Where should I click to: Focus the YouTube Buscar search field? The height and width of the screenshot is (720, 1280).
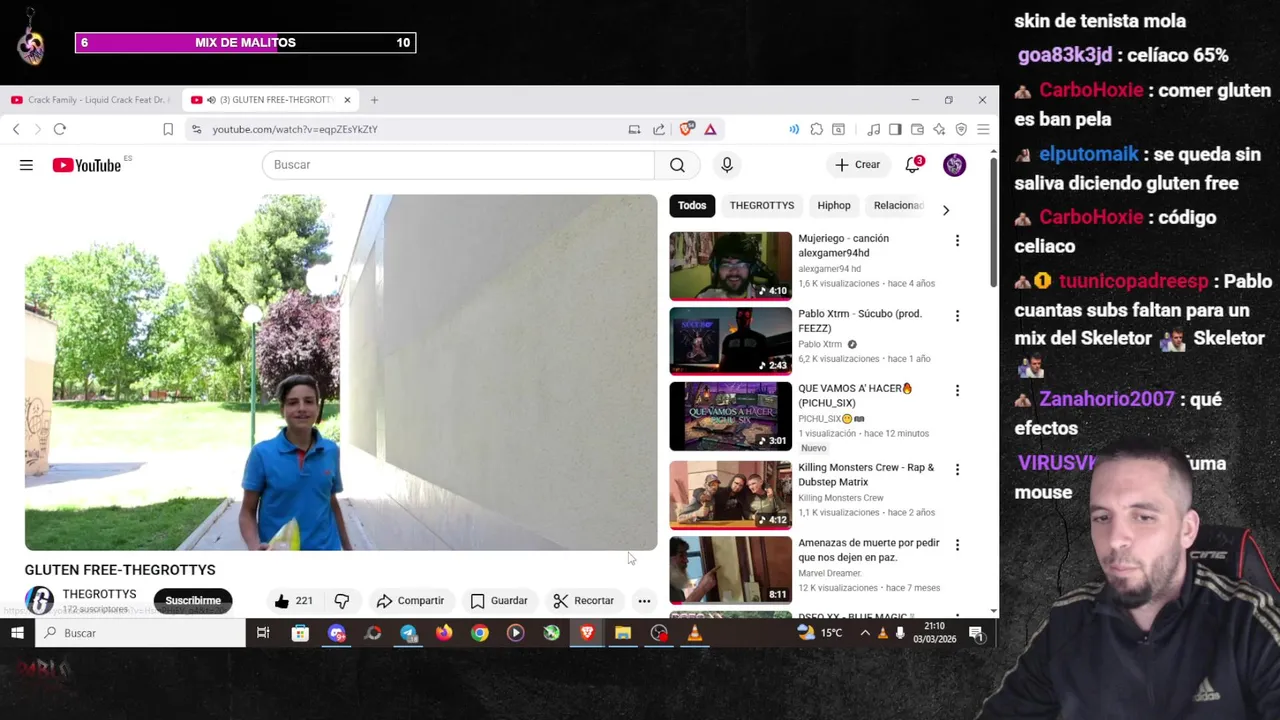point(458,165)
